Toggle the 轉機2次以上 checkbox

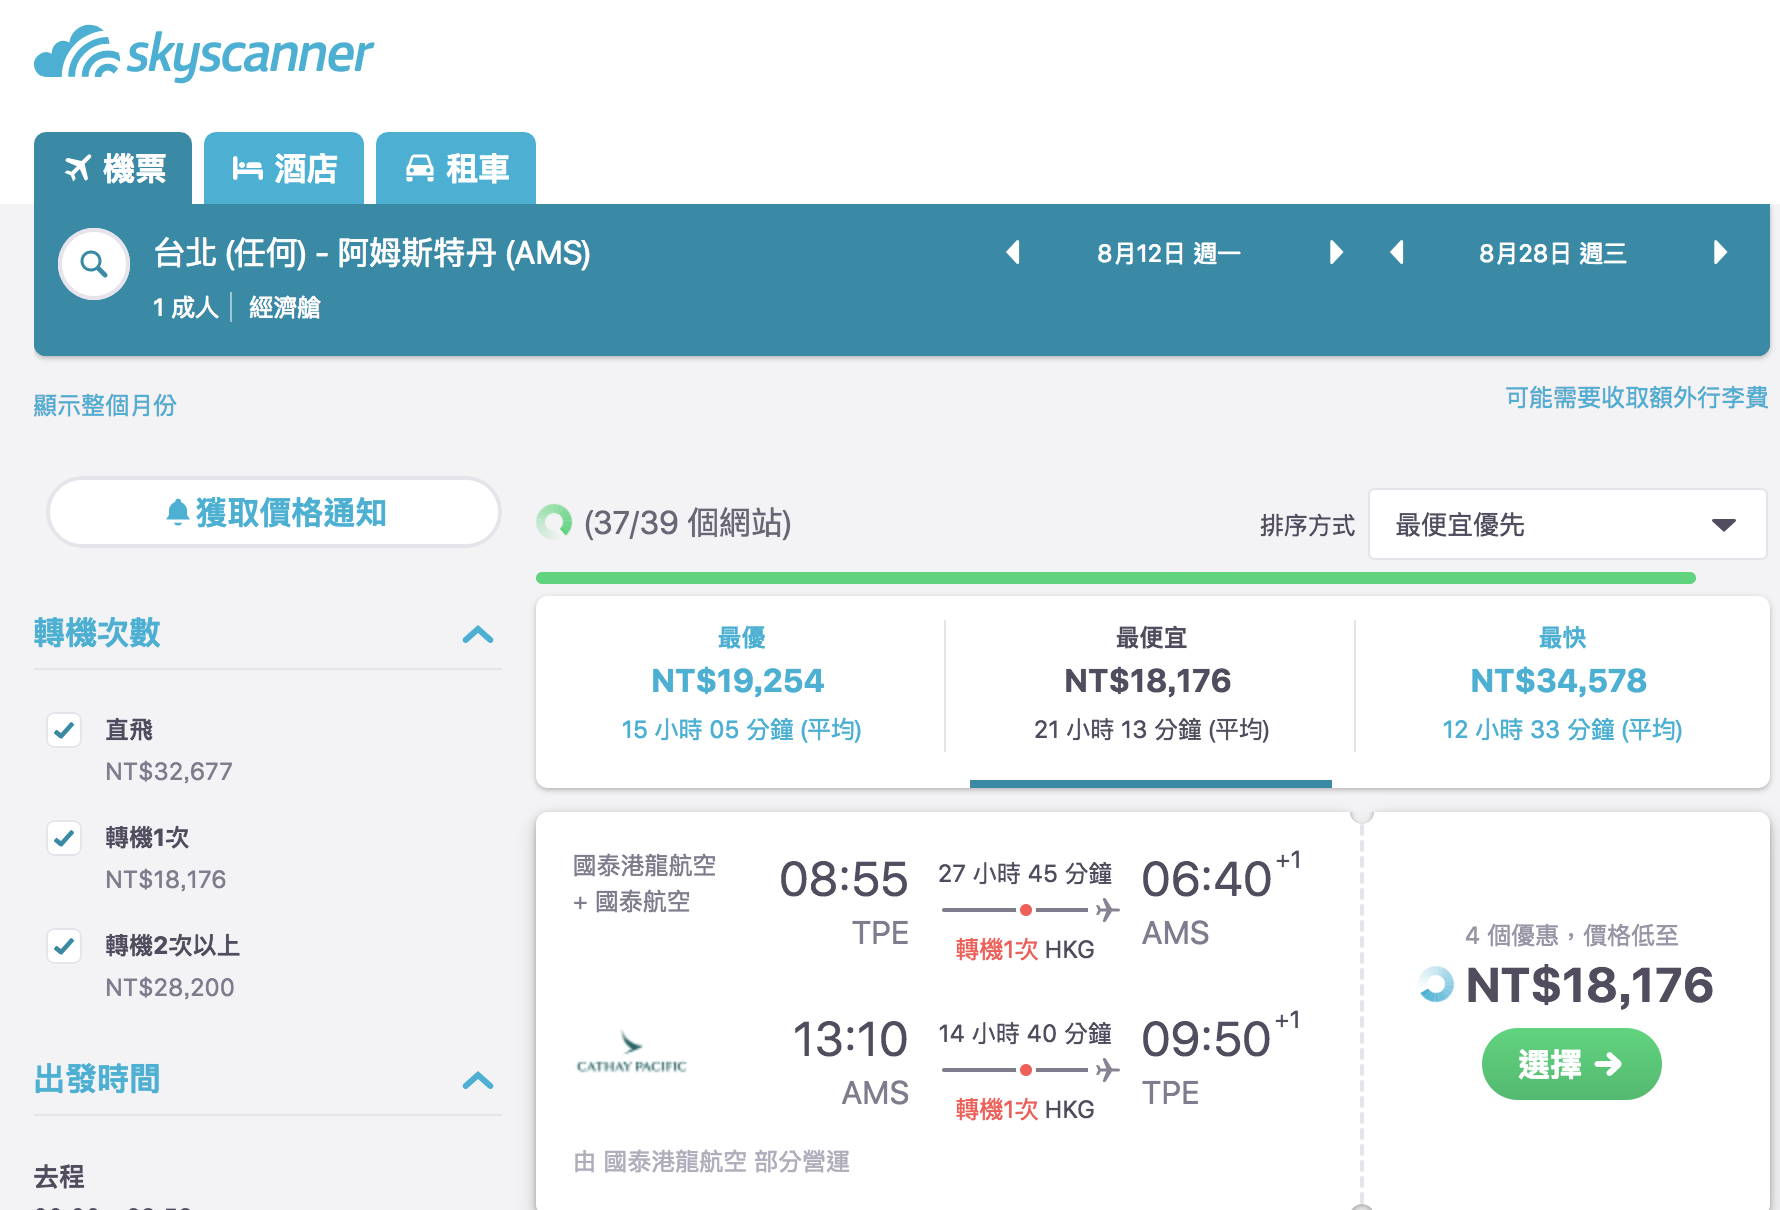64,946
